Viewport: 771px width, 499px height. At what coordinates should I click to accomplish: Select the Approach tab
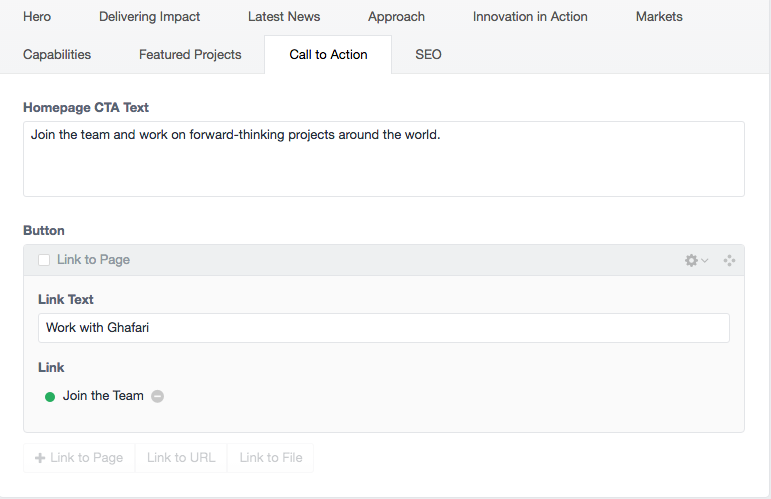(x=396, y=17)
